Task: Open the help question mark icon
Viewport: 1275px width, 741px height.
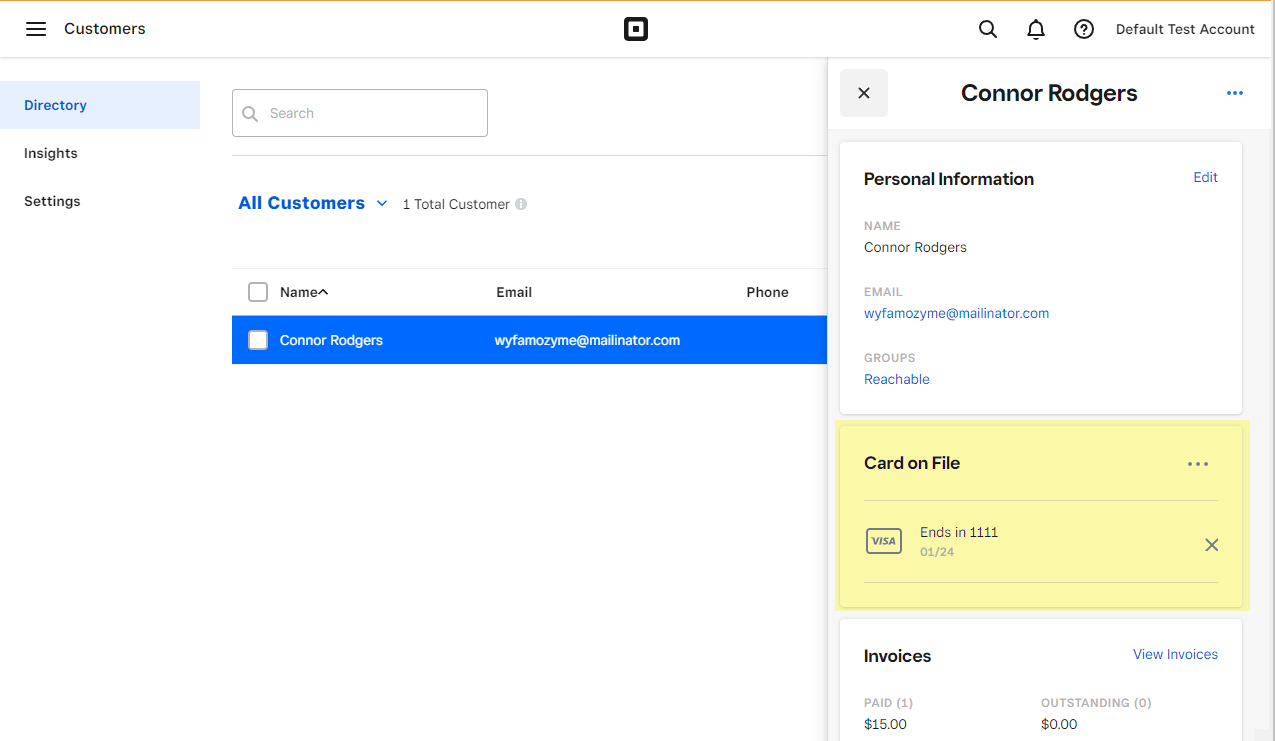Action: tap(1084, 29)
